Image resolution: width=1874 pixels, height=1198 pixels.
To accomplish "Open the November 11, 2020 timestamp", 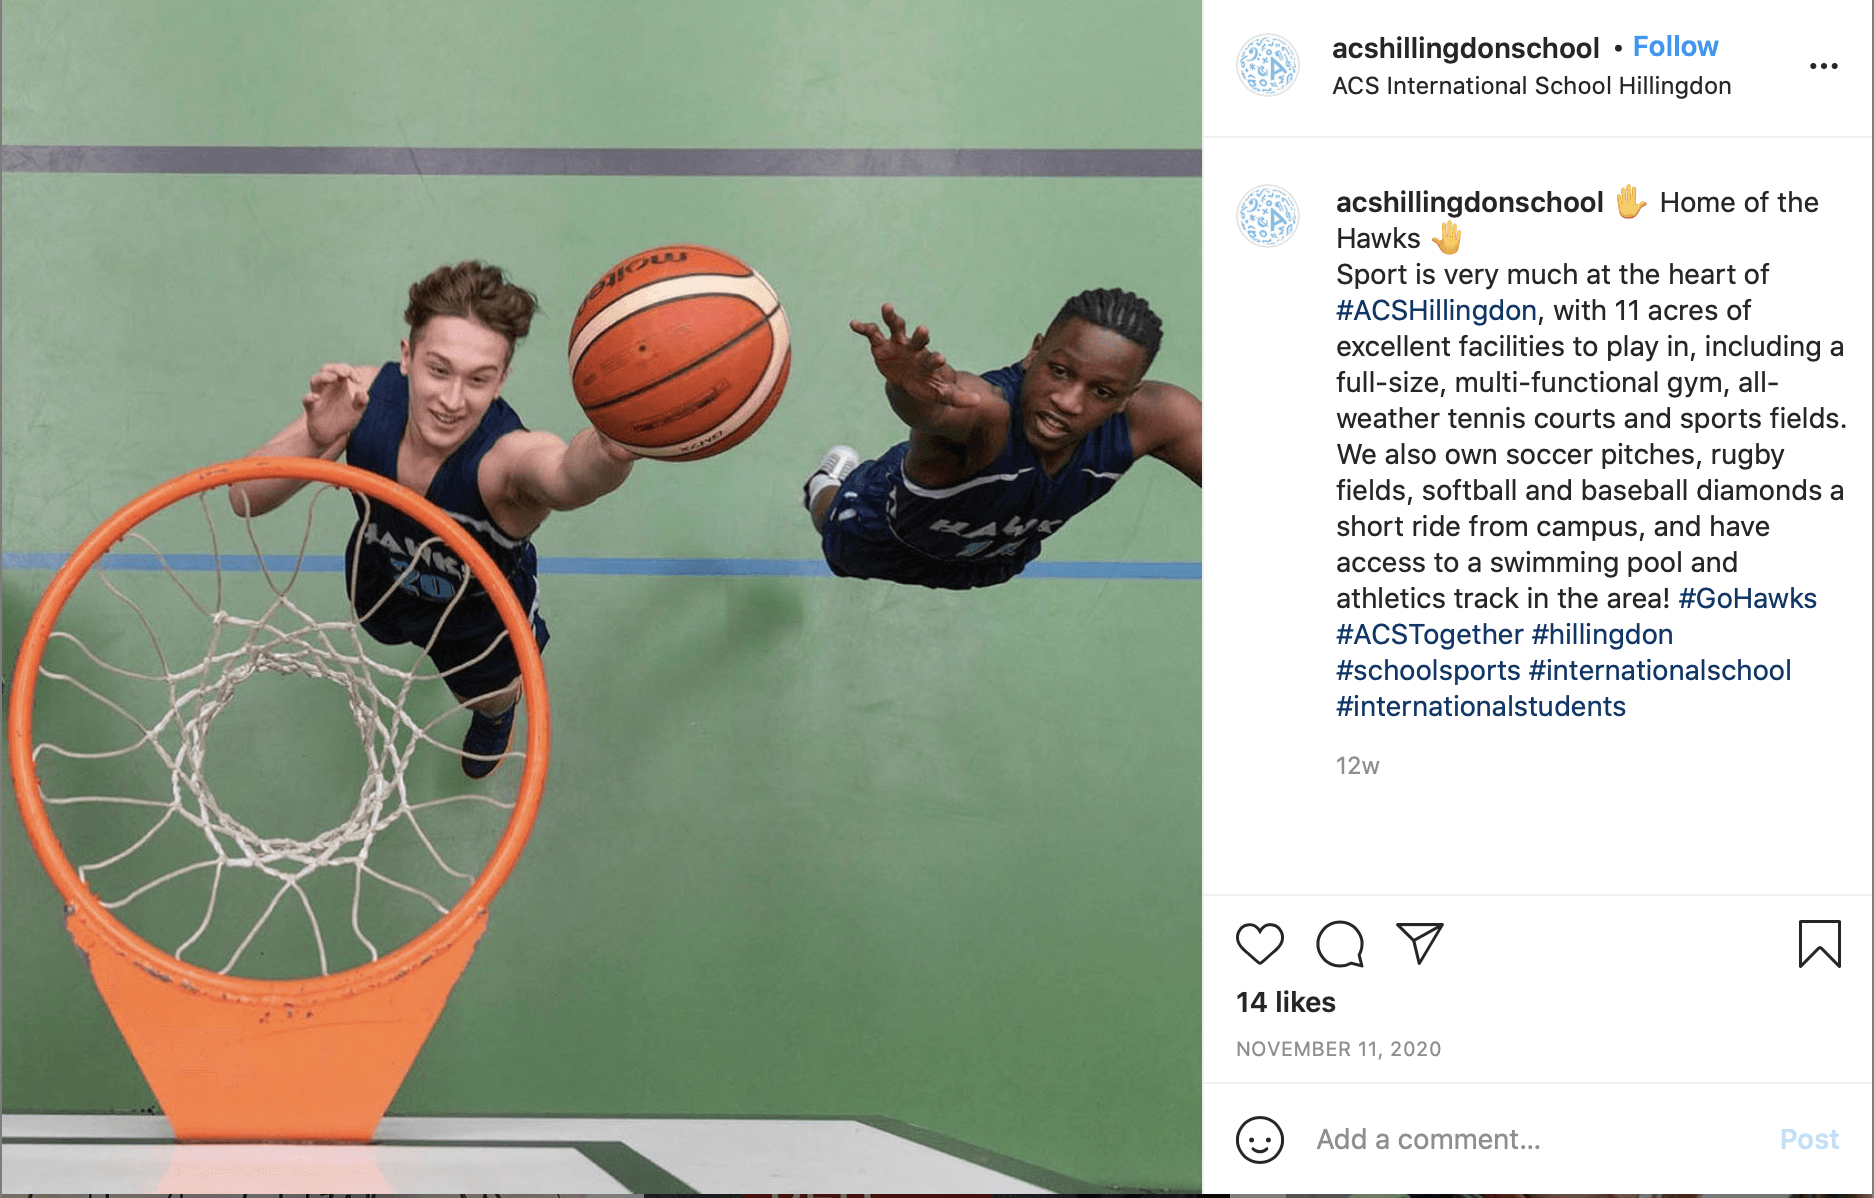I will click(x=1338, y=1049).
